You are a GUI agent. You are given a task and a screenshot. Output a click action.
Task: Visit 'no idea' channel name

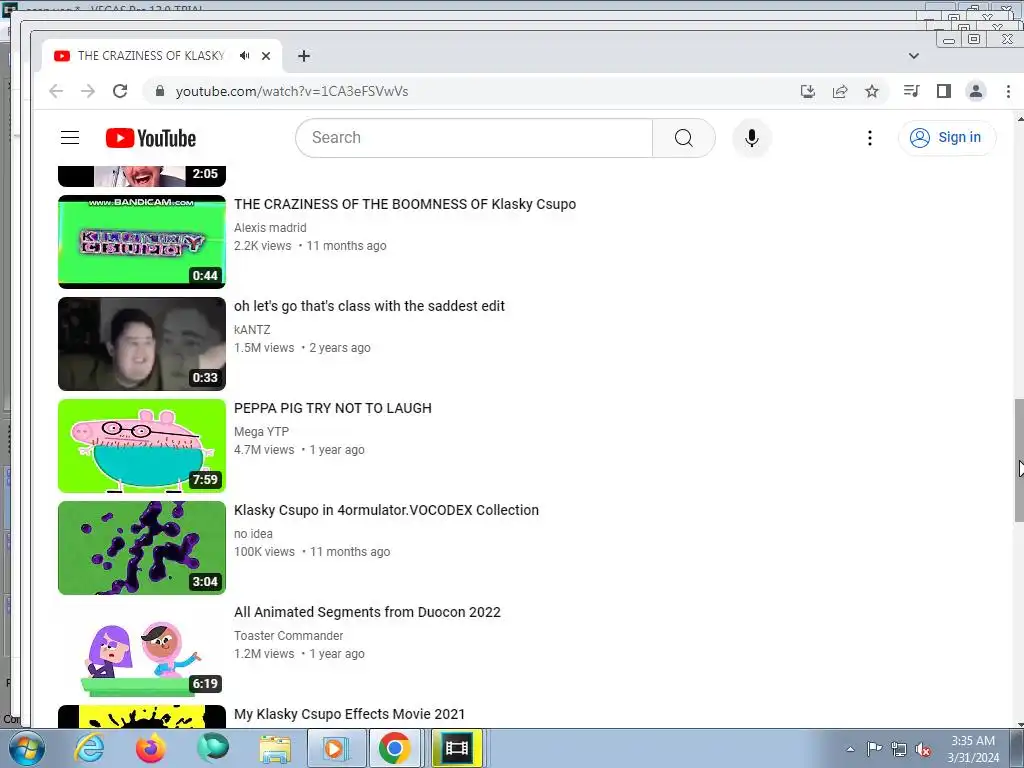coord(253,534)
